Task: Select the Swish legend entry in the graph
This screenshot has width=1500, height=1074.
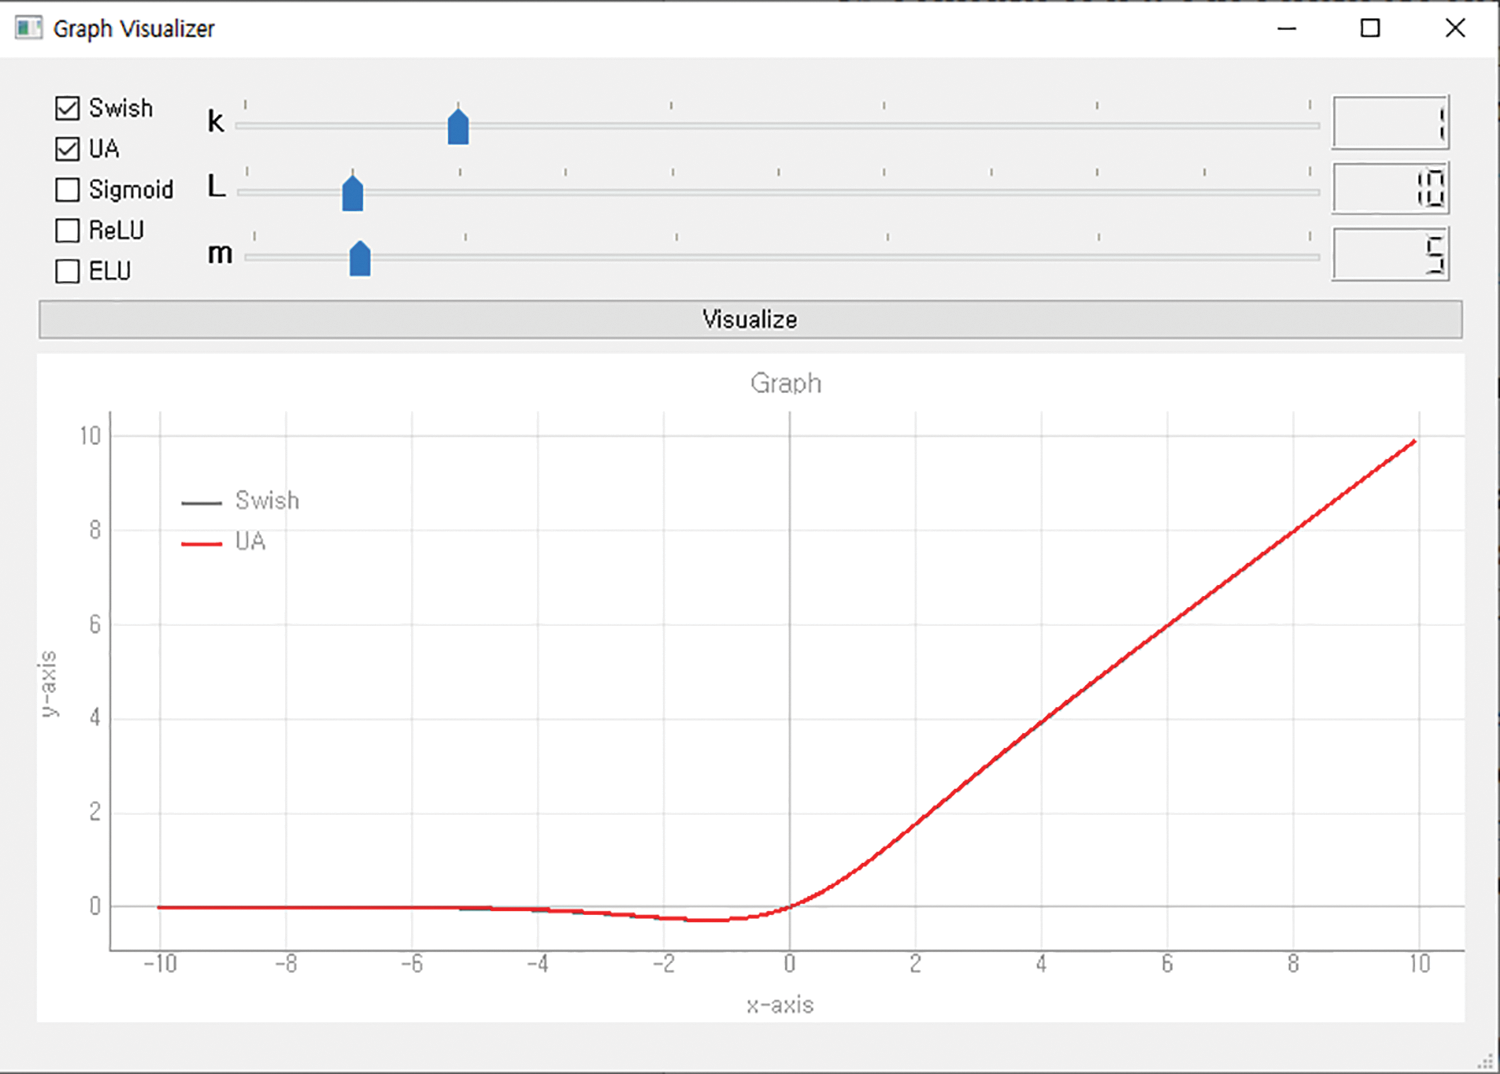Action: click(267, 500)
